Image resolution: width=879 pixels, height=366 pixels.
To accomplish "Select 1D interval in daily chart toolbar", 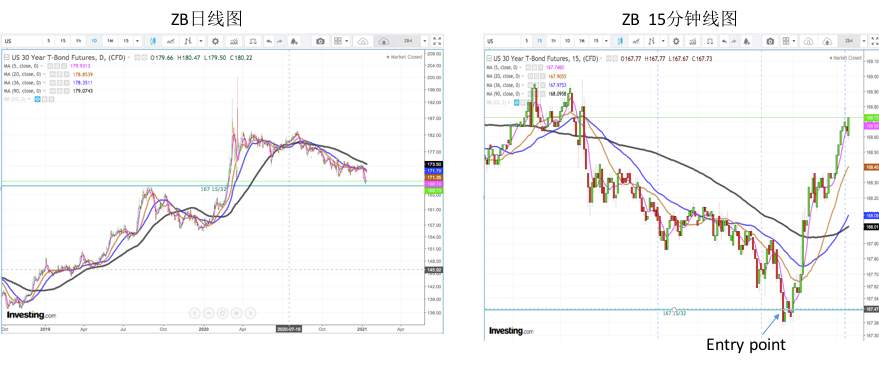I will 94,41.
